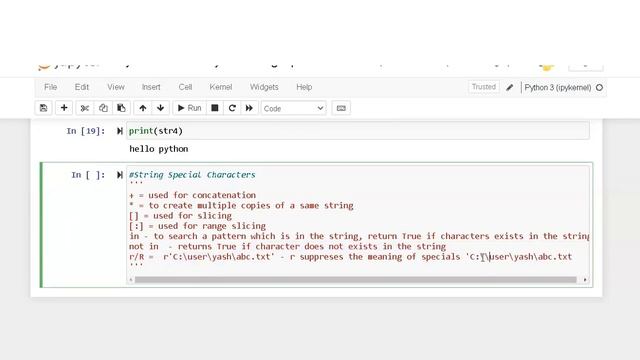Click the horizontal scrollbar of the cell
The width and height of the screenshot is (640, 360).
tap(356, 280)
